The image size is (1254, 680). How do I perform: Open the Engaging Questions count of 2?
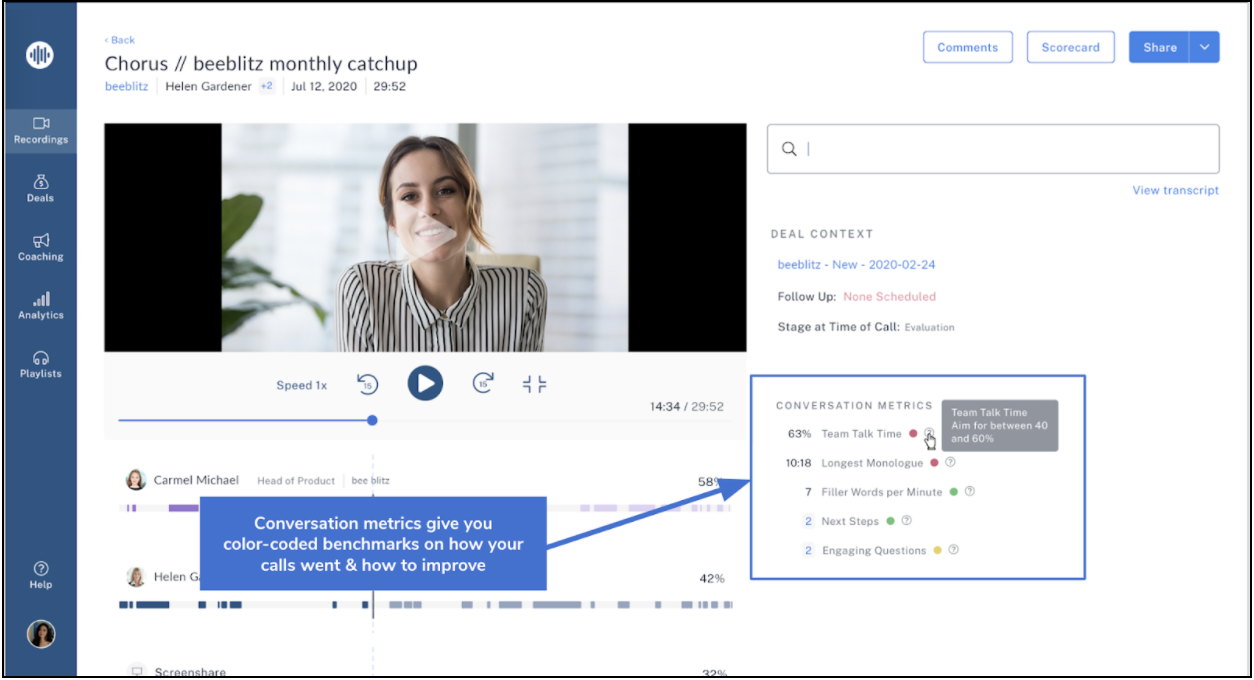coord(808,550)
